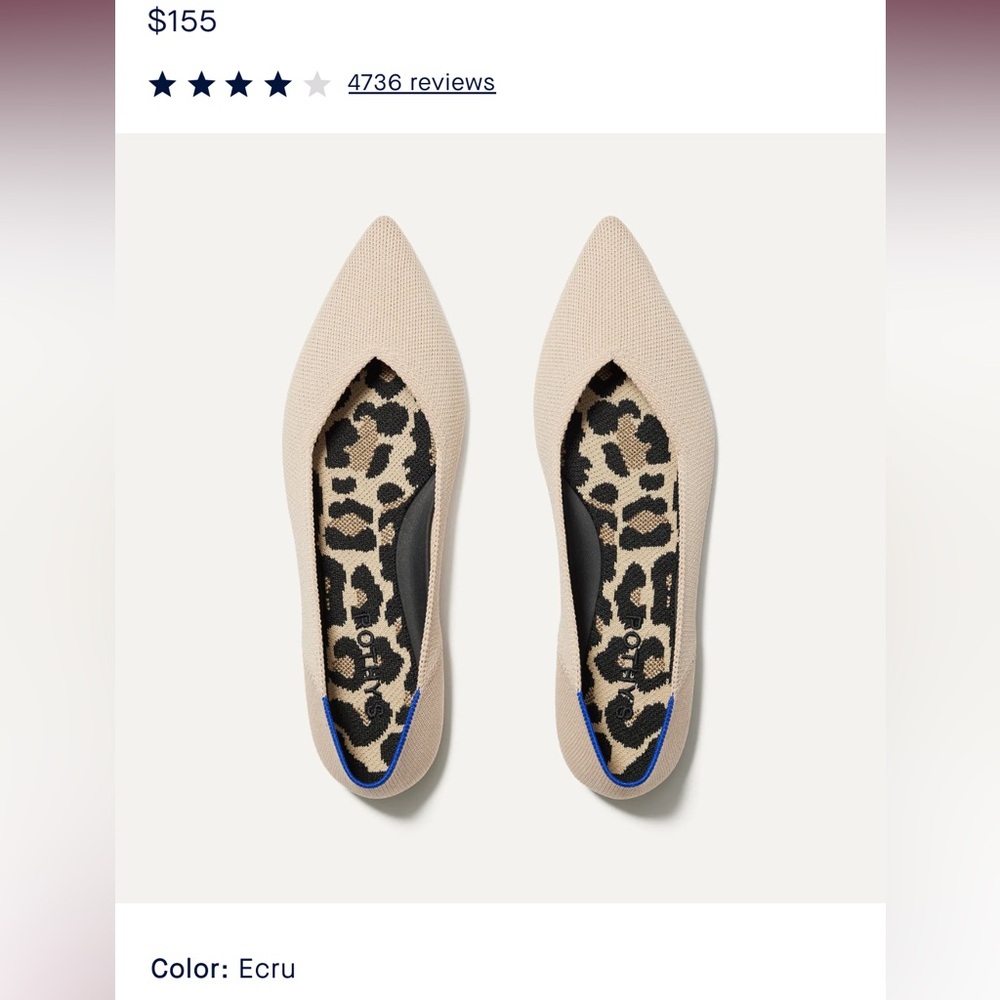Click the second filled rating star
Screen dimensions: 1000x1000
(x=201, y=84)
